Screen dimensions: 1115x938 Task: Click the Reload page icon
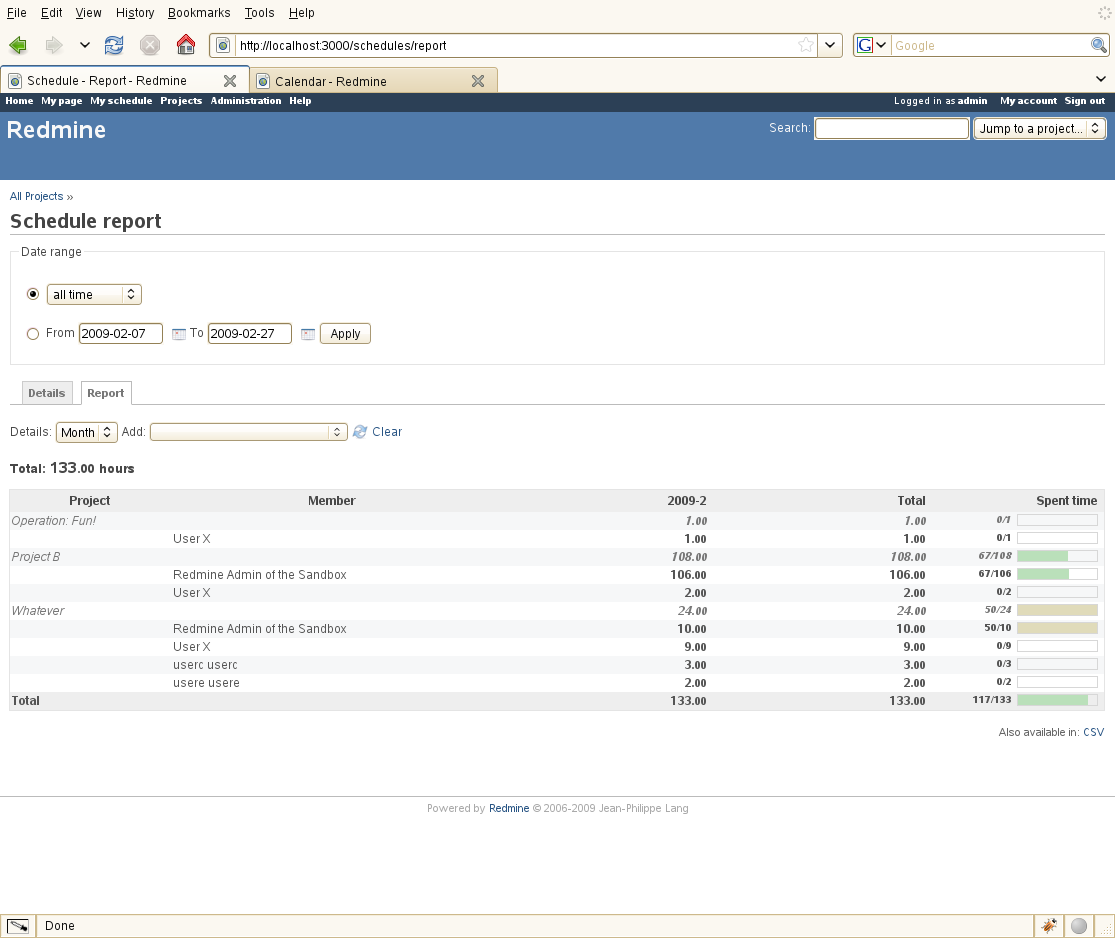114,46
